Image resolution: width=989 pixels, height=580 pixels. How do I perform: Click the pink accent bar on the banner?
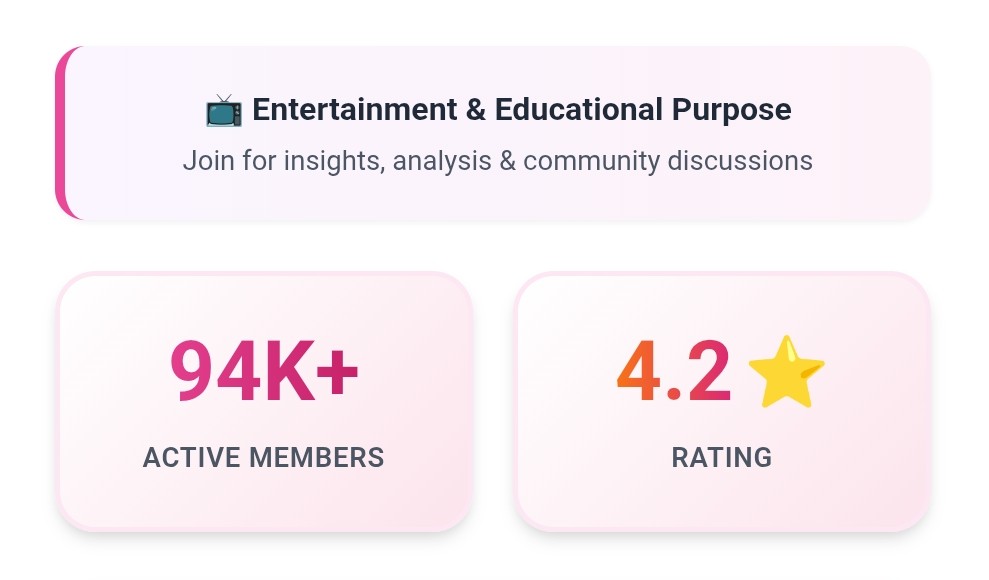pyautogui.click(x=61, y=132)
